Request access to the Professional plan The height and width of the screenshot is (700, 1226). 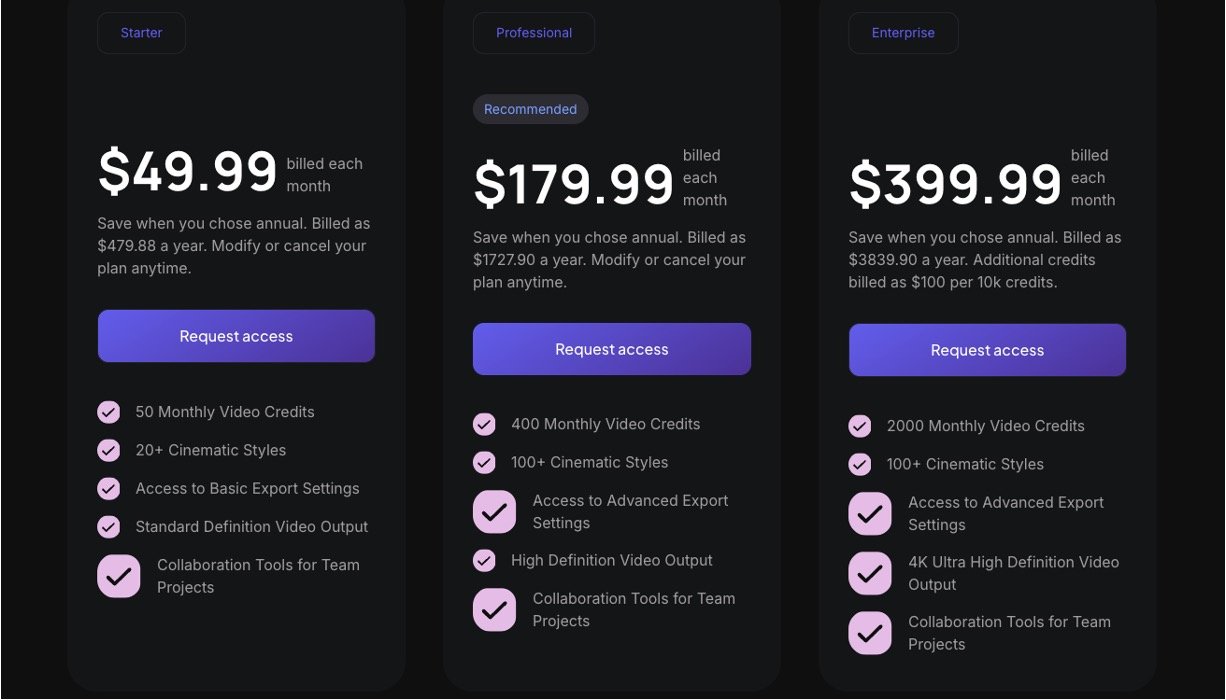click(612, 349)
